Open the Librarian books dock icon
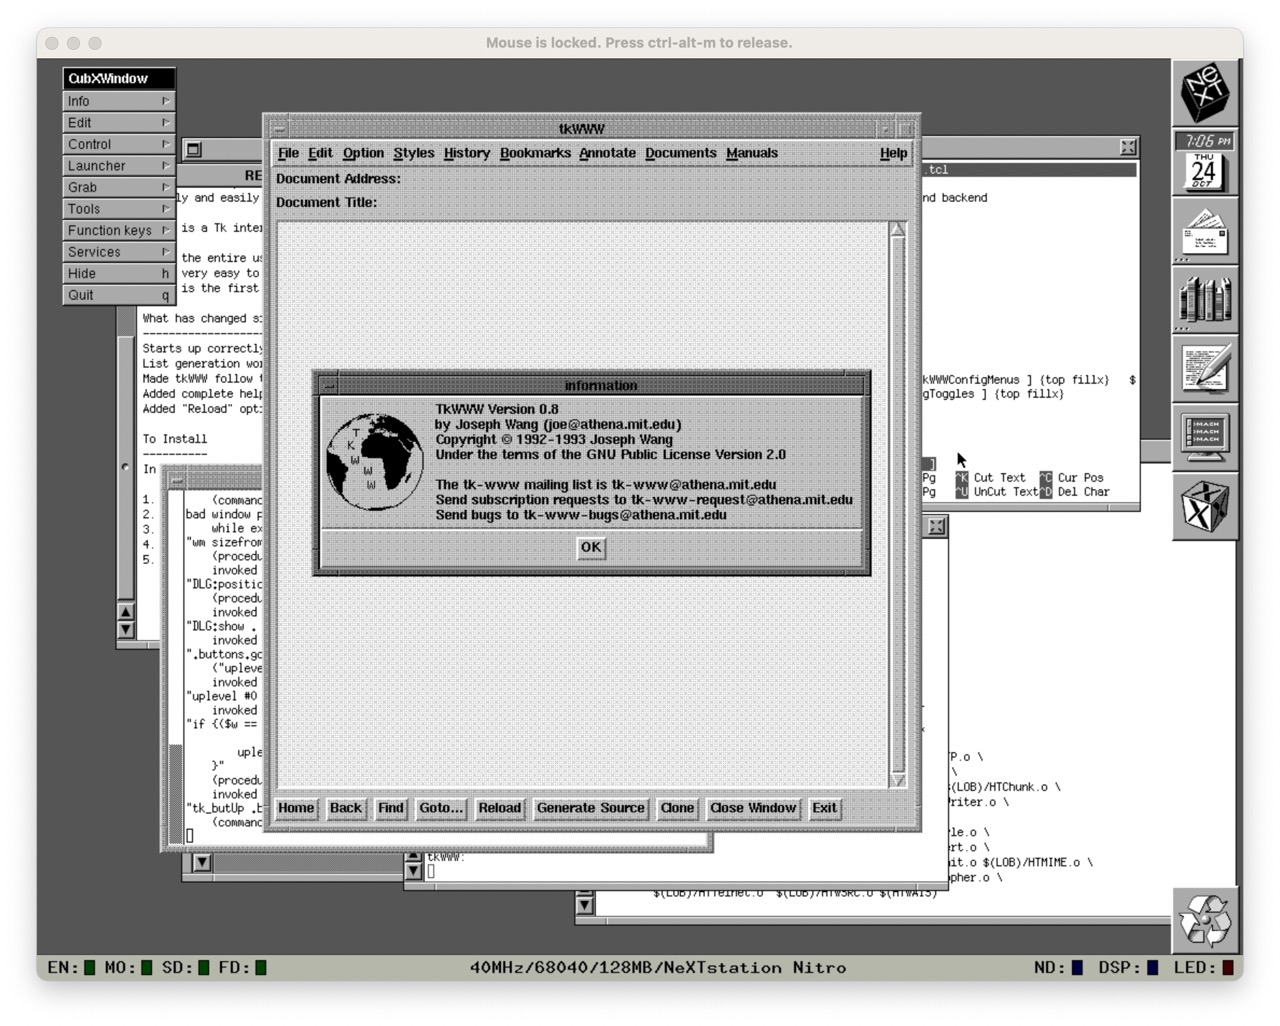Viewport: 1280px width, 1026px height. point(1206,300)
